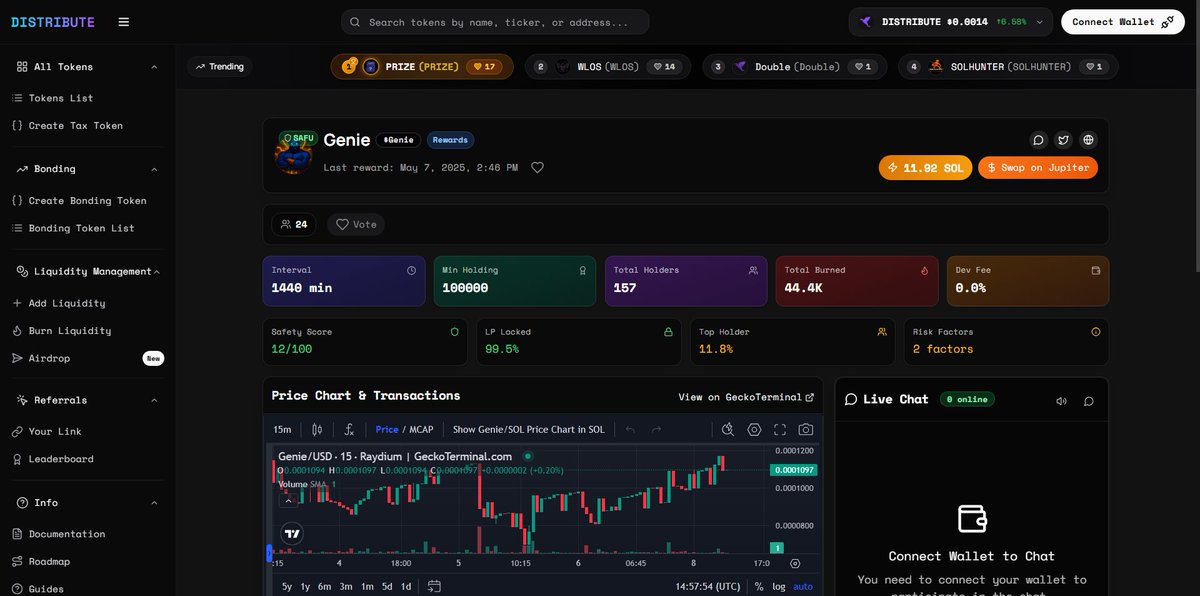The height and width of the screenshot is (596, 1200).
Task: Collapse All Tokens sidebar section
Action: coord(154,67)
